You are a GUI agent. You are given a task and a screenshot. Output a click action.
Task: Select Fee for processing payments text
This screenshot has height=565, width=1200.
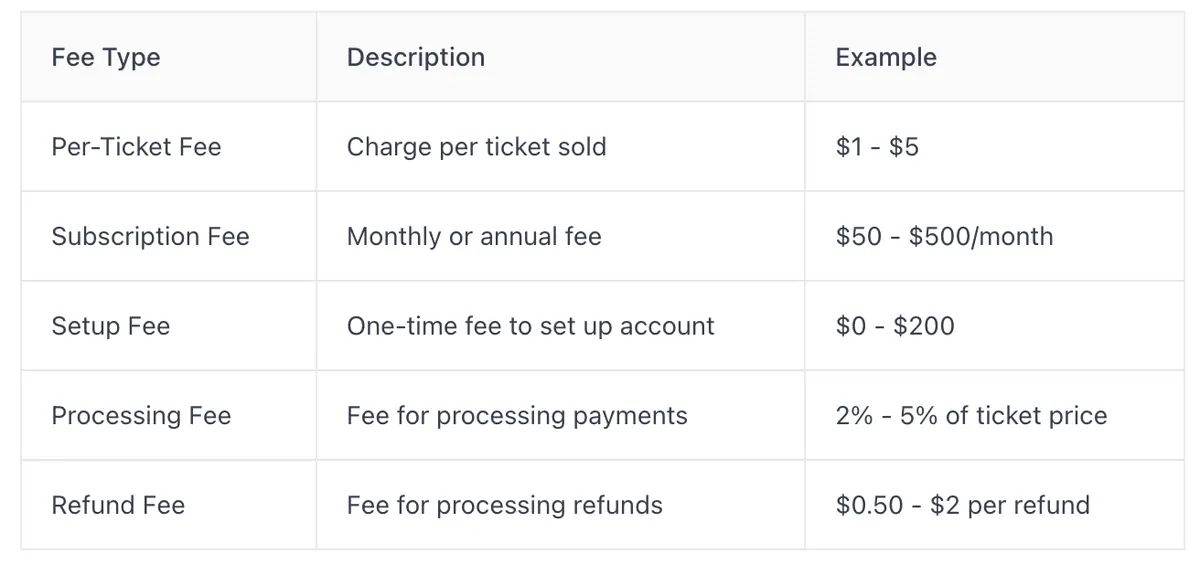click(517, 416)
